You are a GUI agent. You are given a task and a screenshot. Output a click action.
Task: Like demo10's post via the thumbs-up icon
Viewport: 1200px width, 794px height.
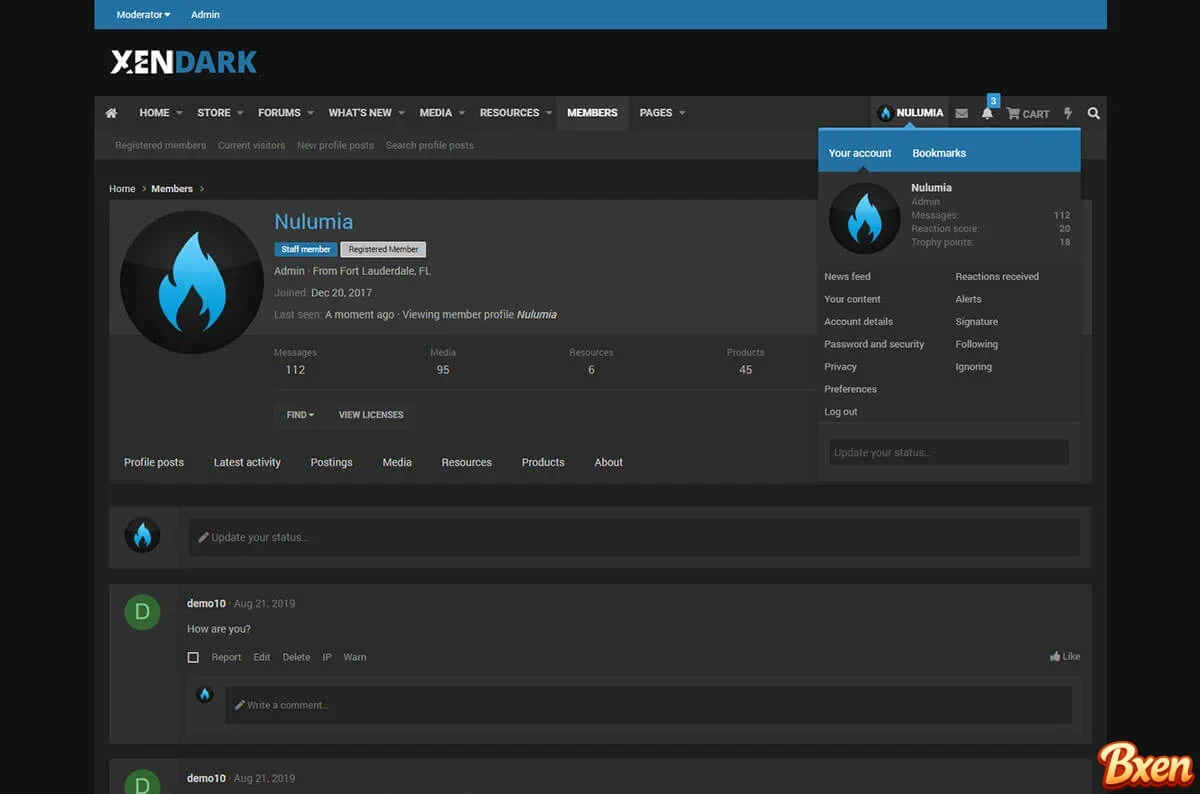tap(1065, 656)
